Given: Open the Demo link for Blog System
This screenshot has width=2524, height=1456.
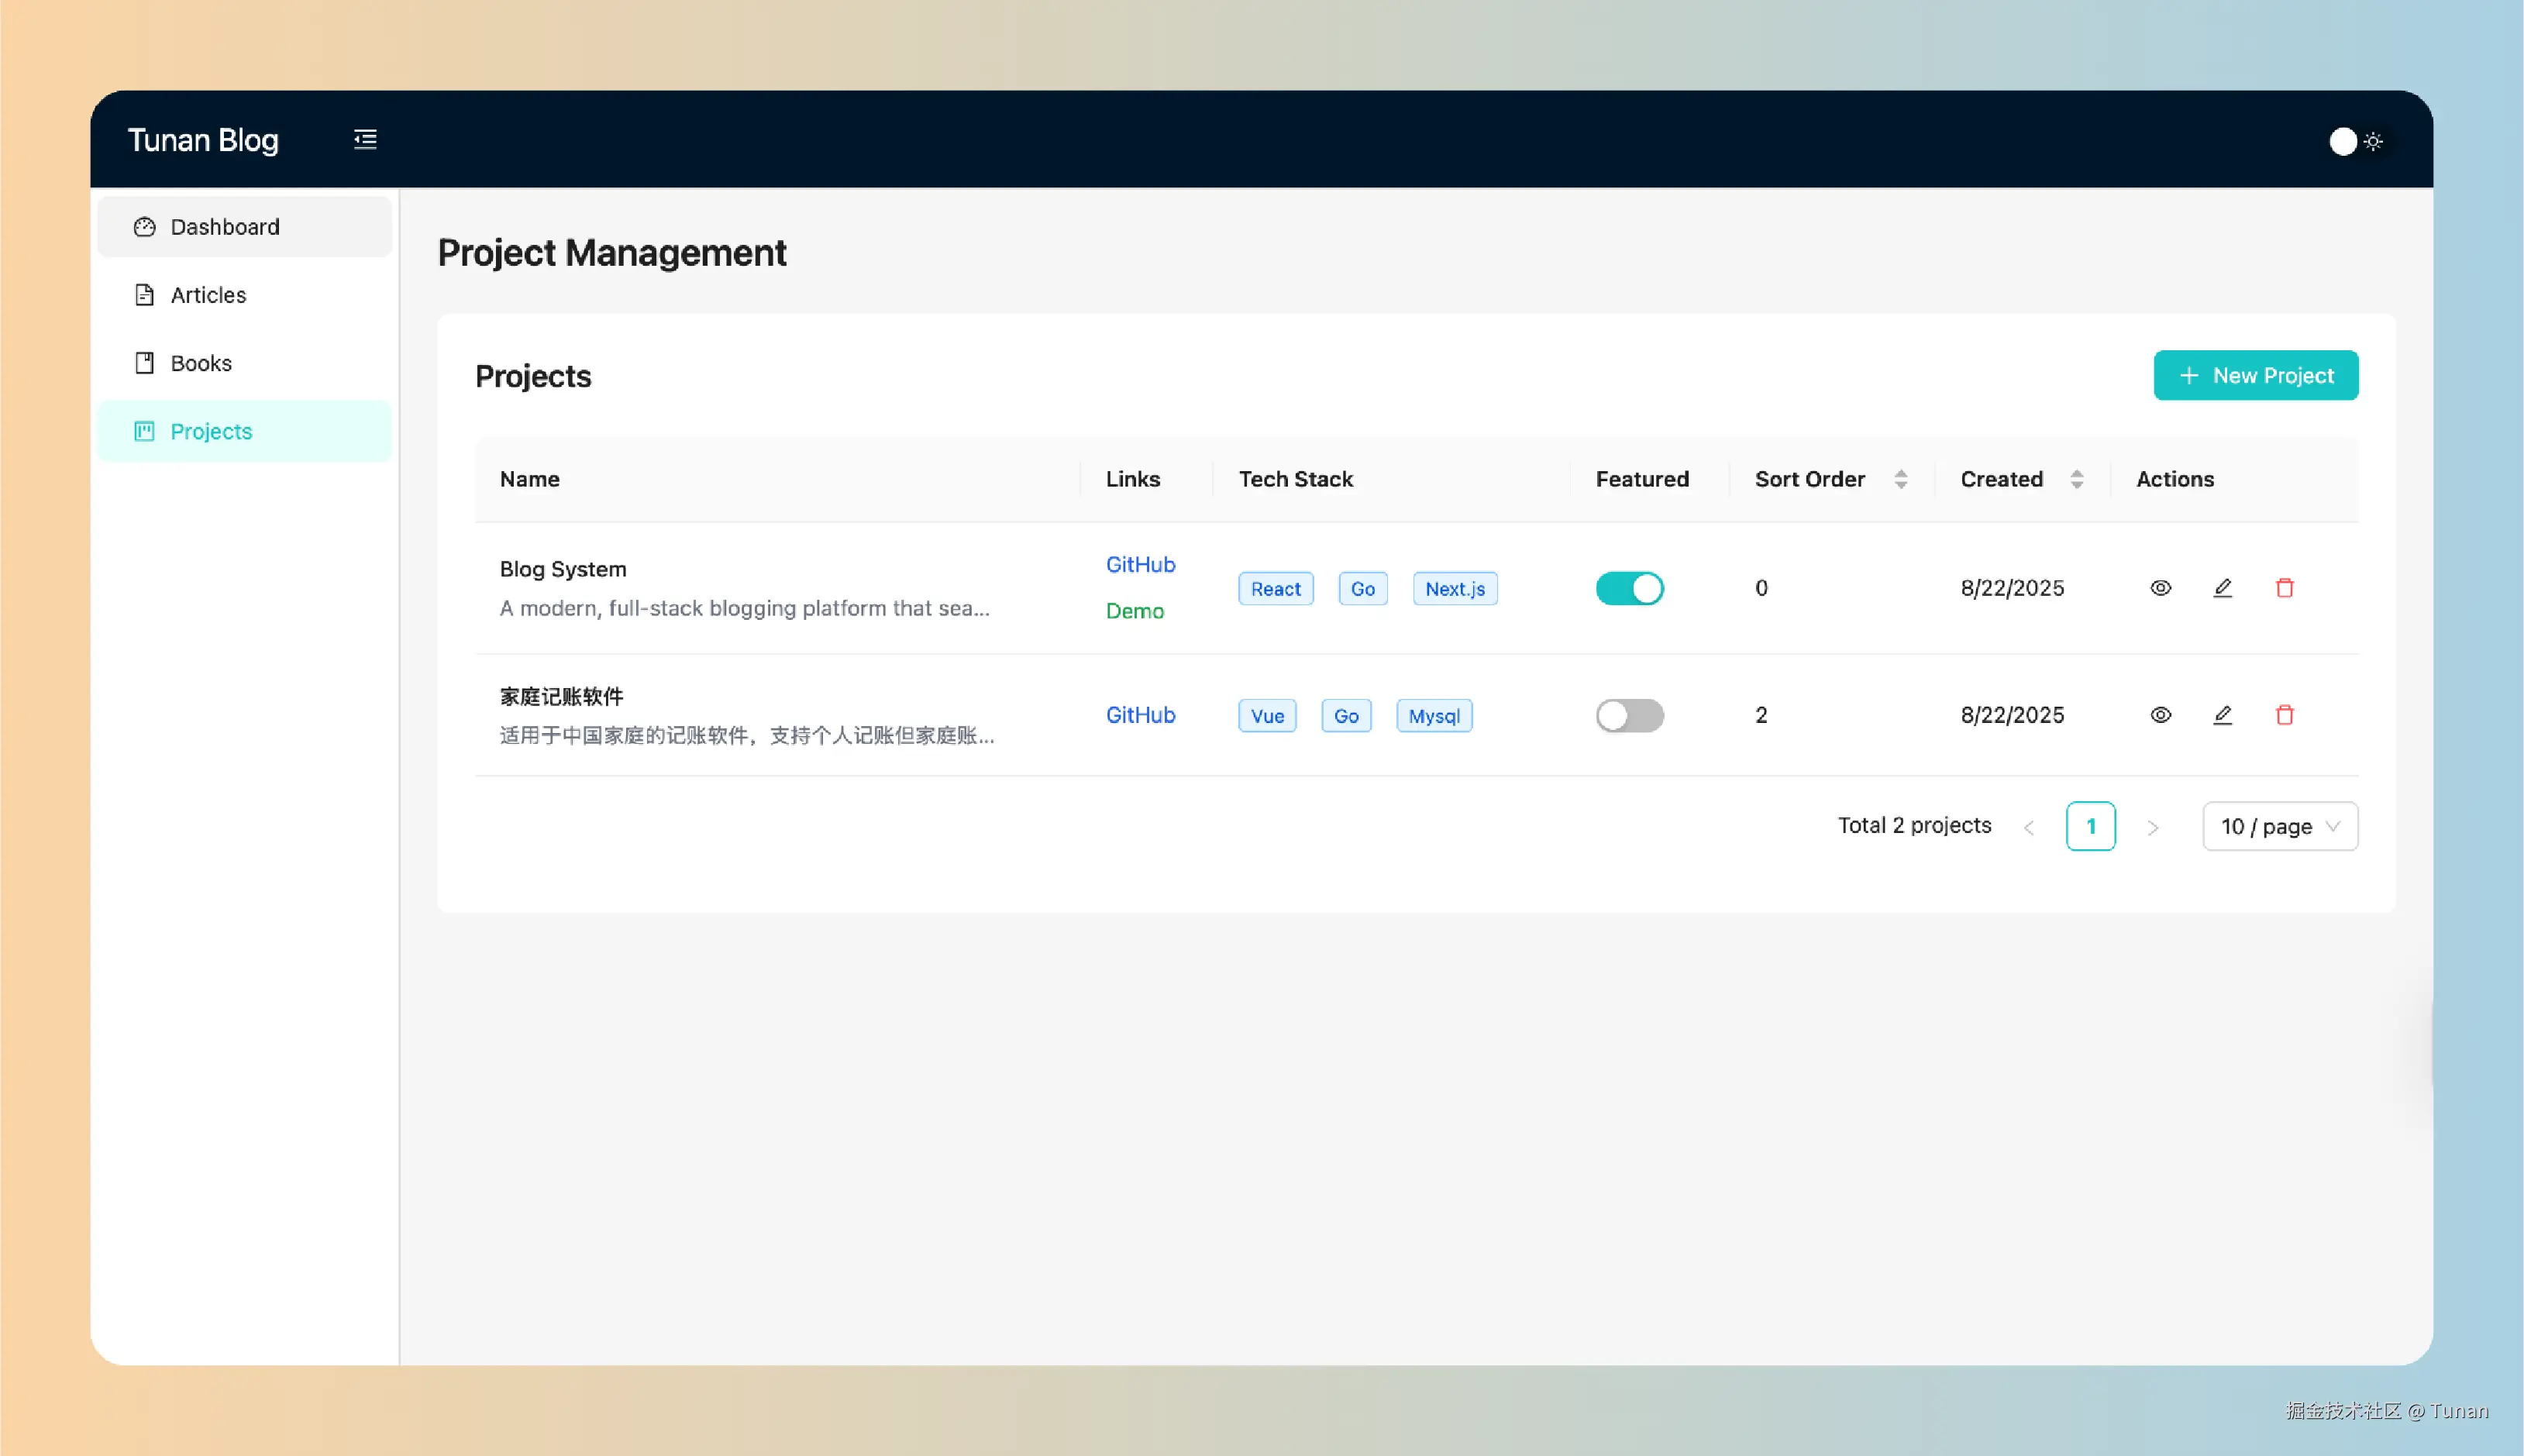Looking at the screenshot, I should point(1134,611).
